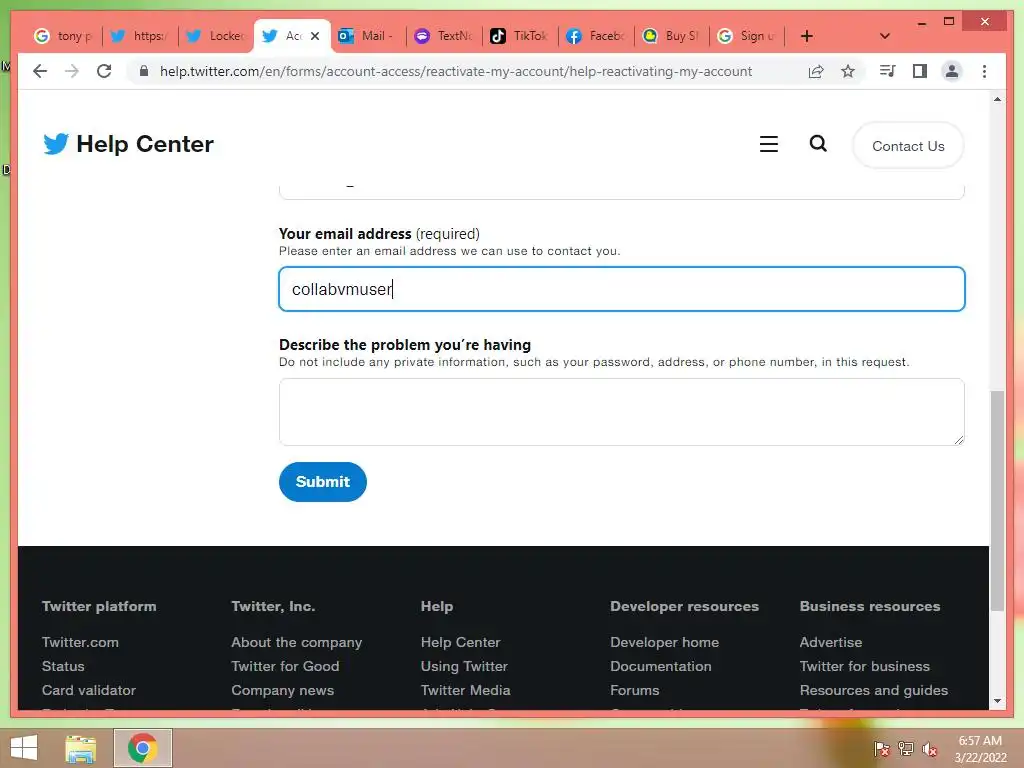The image size is (1024, 768).
Task: Open the Company news link
Action: [283, 690]
